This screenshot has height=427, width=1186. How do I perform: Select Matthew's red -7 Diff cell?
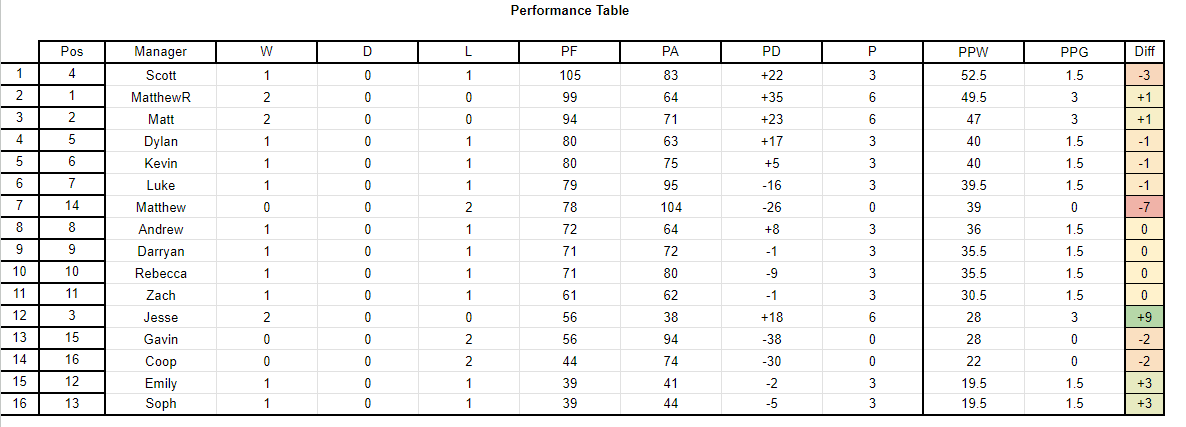tap(1144, 207)
